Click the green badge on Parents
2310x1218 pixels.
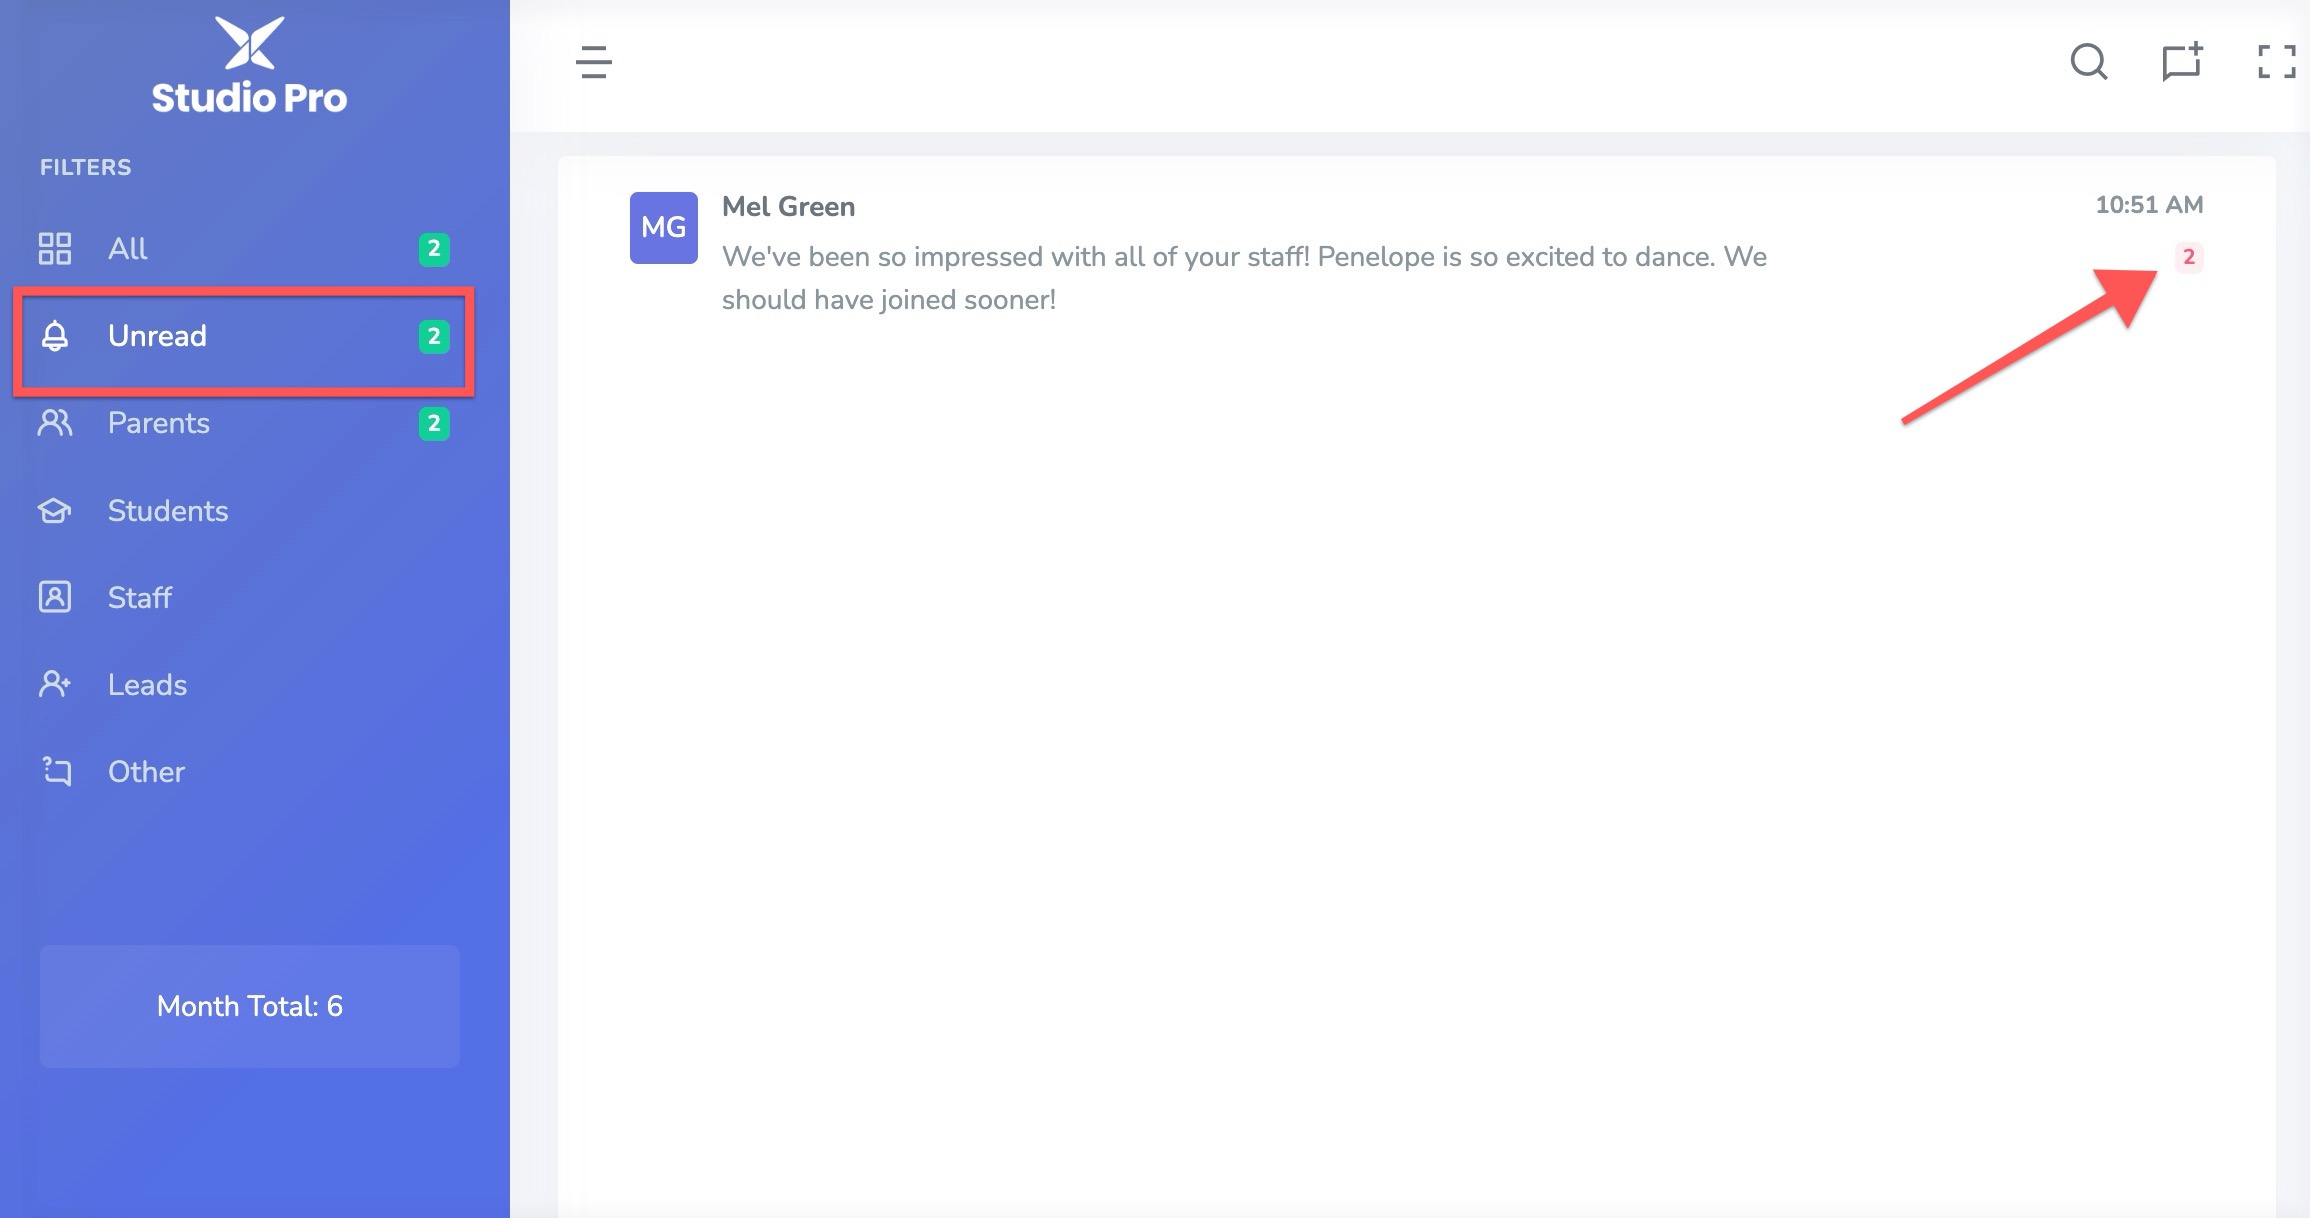(434, 423)
